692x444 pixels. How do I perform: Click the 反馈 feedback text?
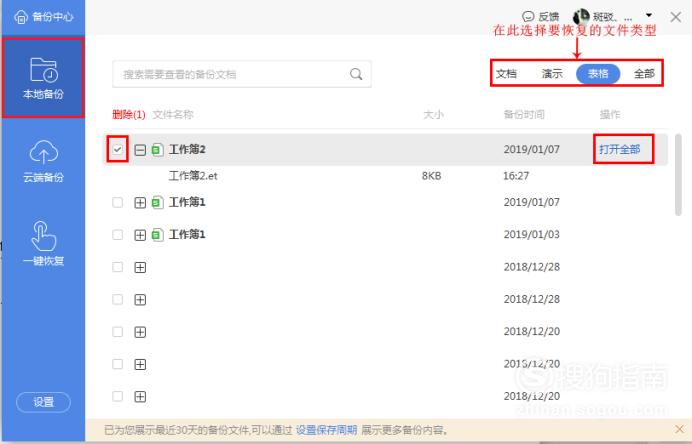tap(549, 17)
